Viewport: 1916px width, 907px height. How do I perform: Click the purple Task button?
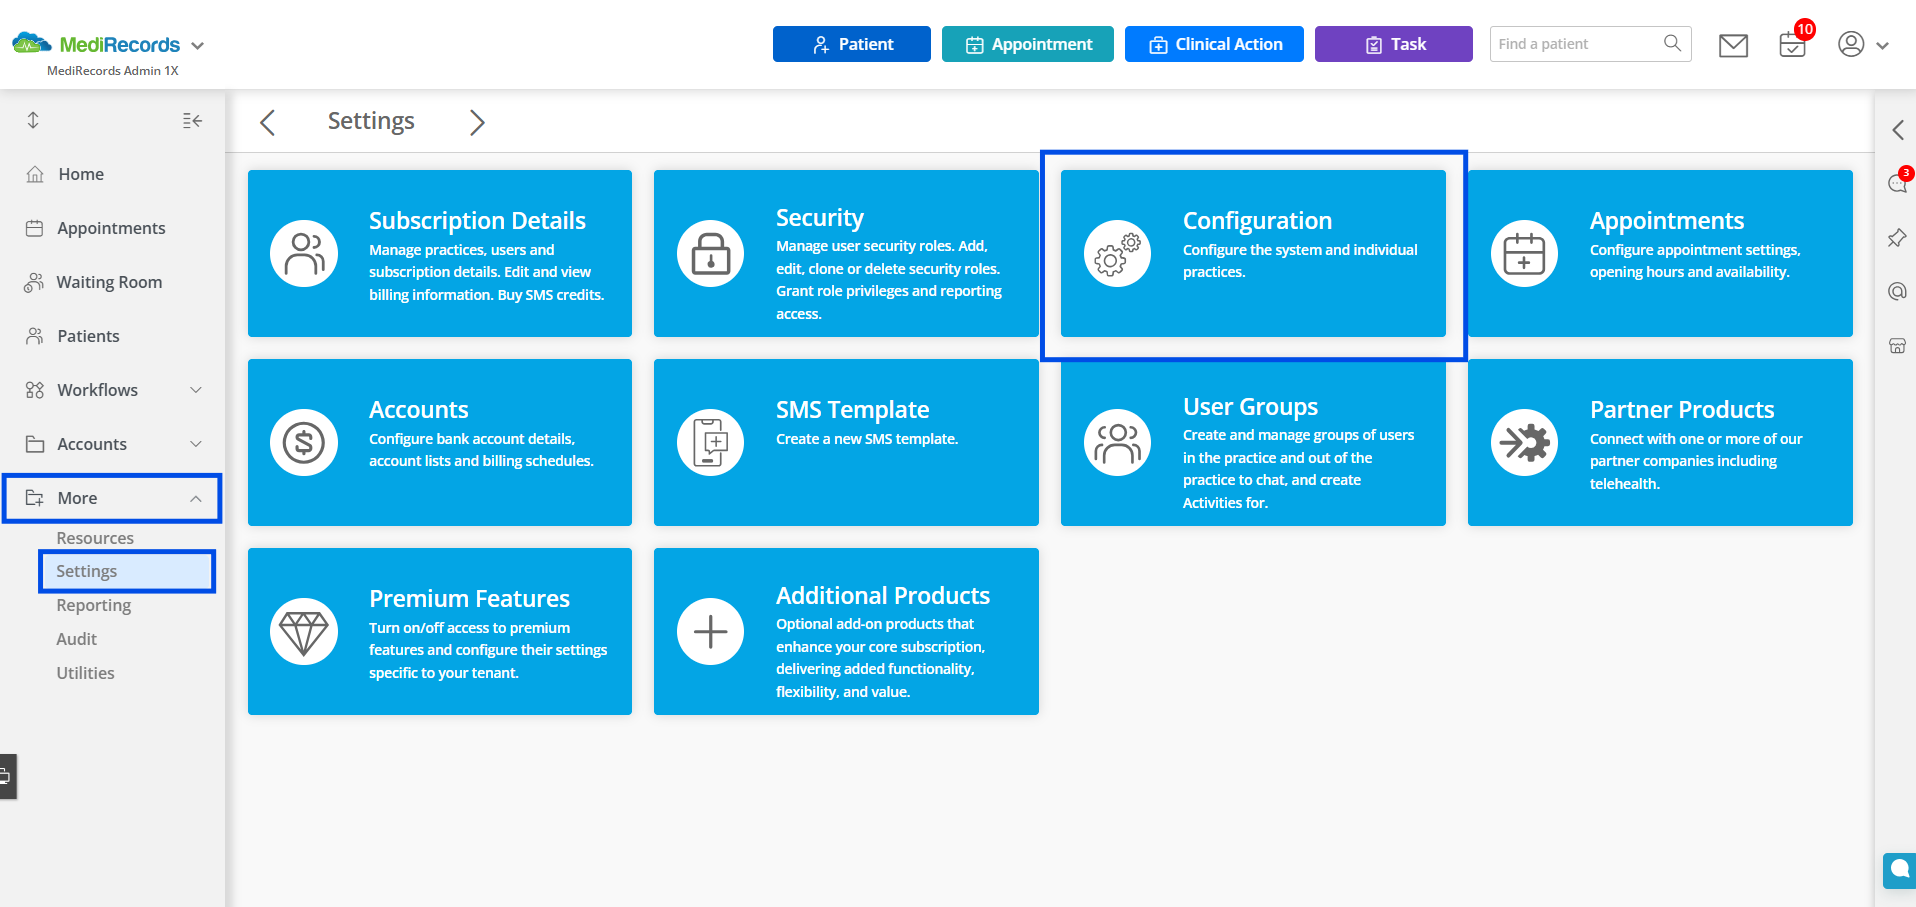click(1394, 44)
